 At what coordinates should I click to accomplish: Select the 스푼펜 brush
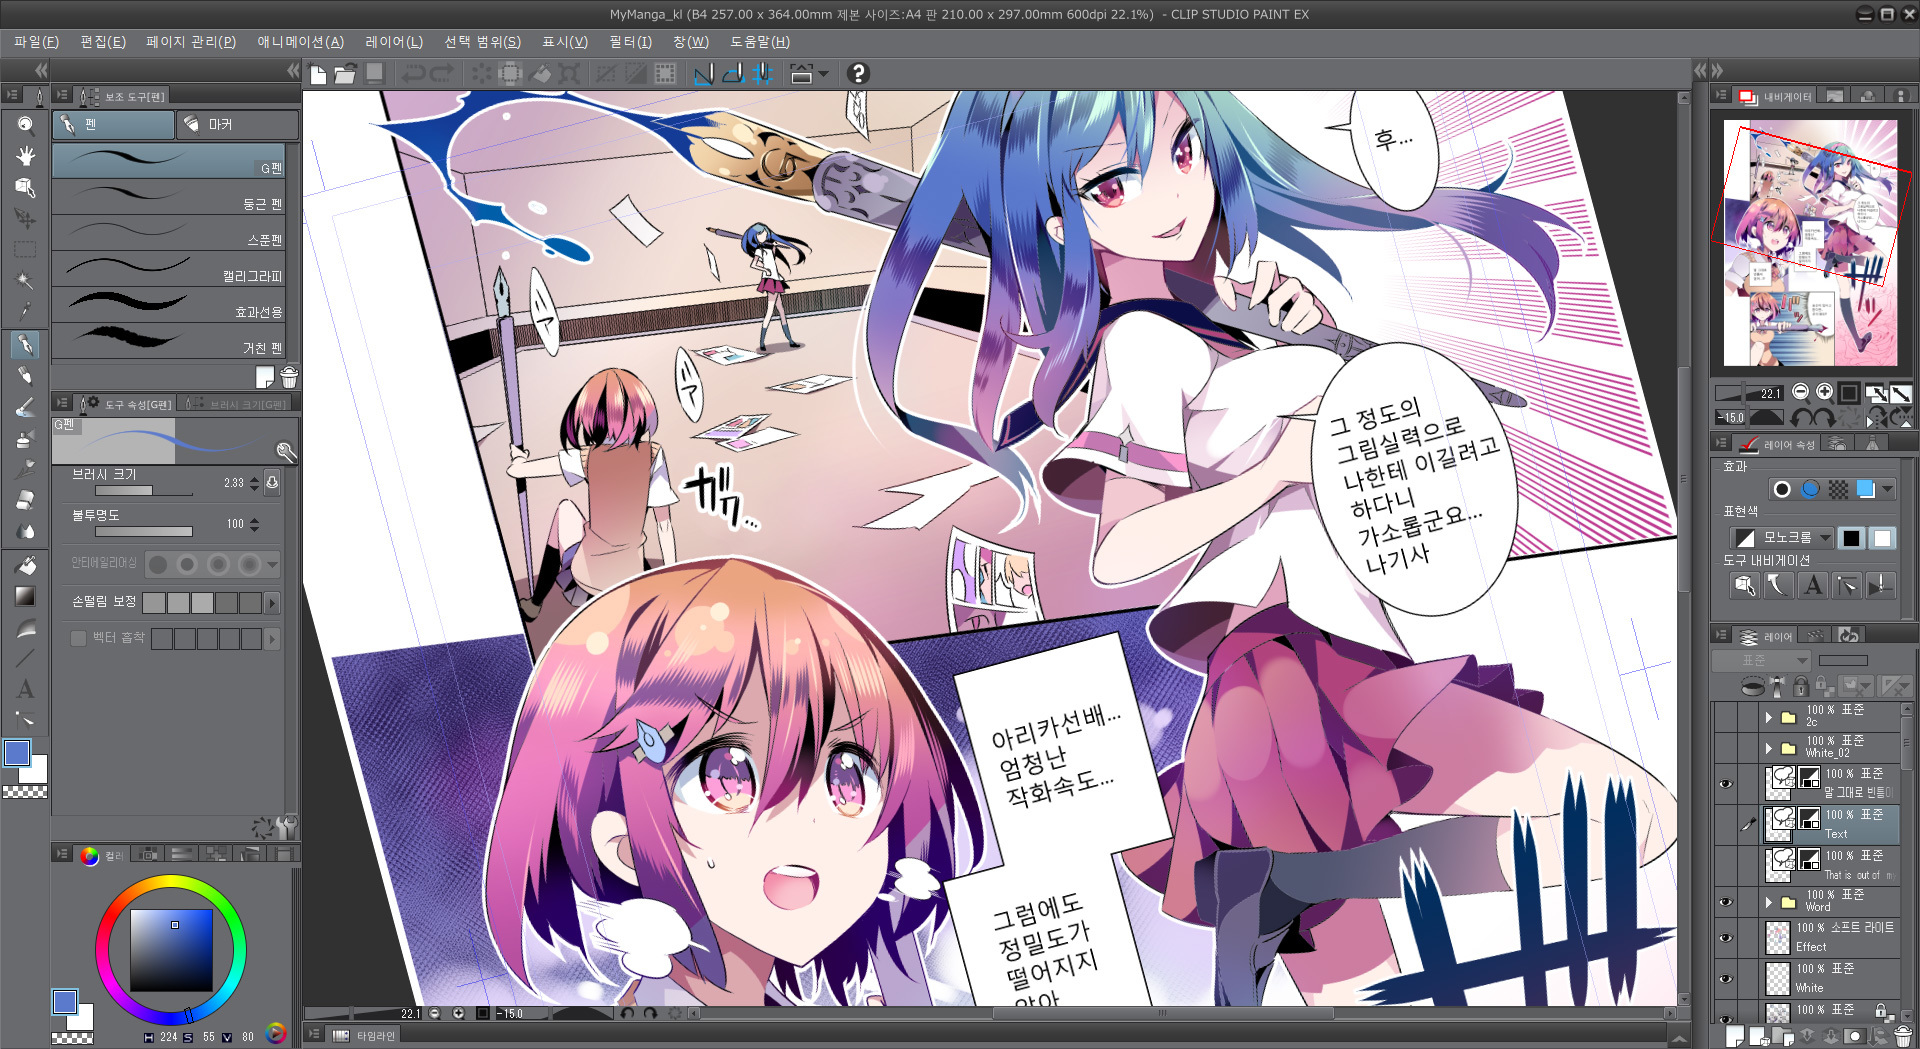point(169,232)
